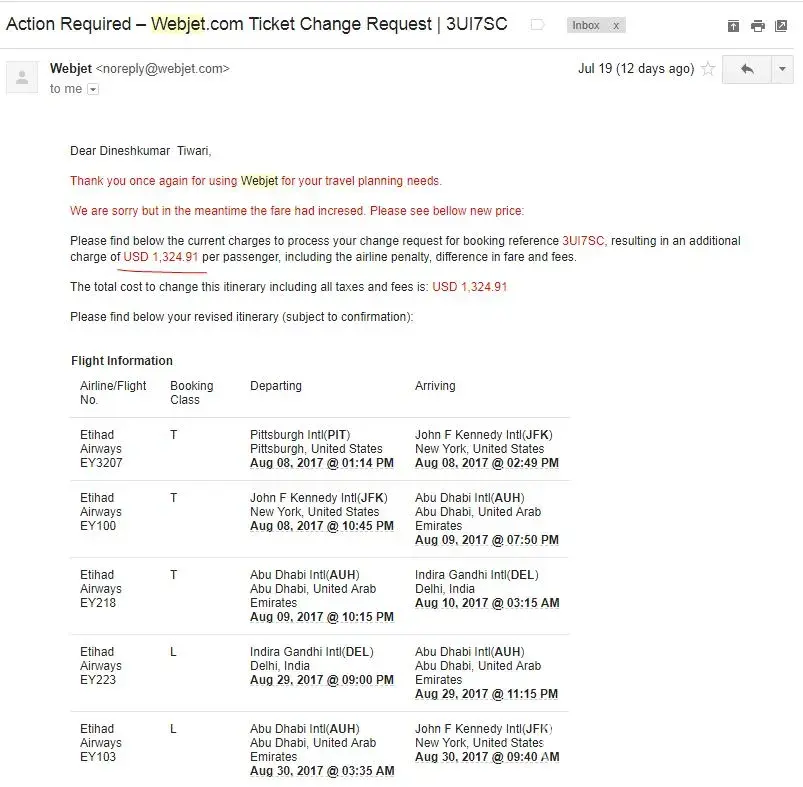Reply using the arrow button
803x787 pixels.
pos(747,69)
